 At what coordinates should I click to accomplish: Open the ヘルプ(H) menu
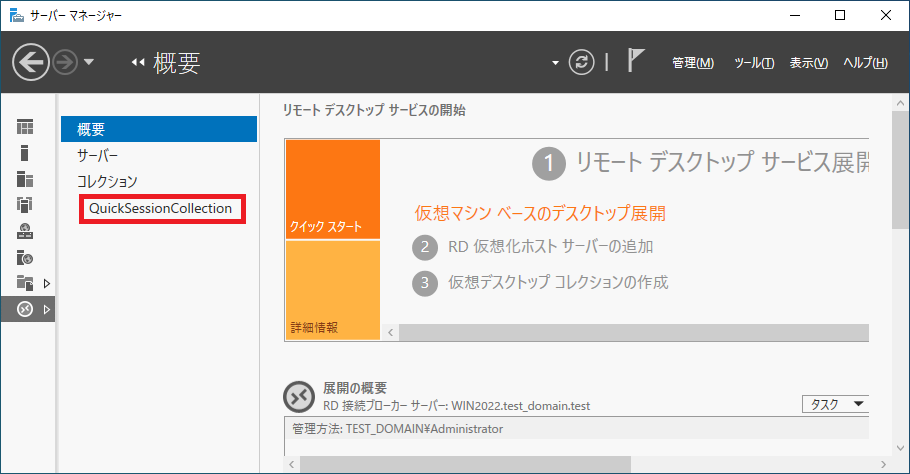(865, 63)
